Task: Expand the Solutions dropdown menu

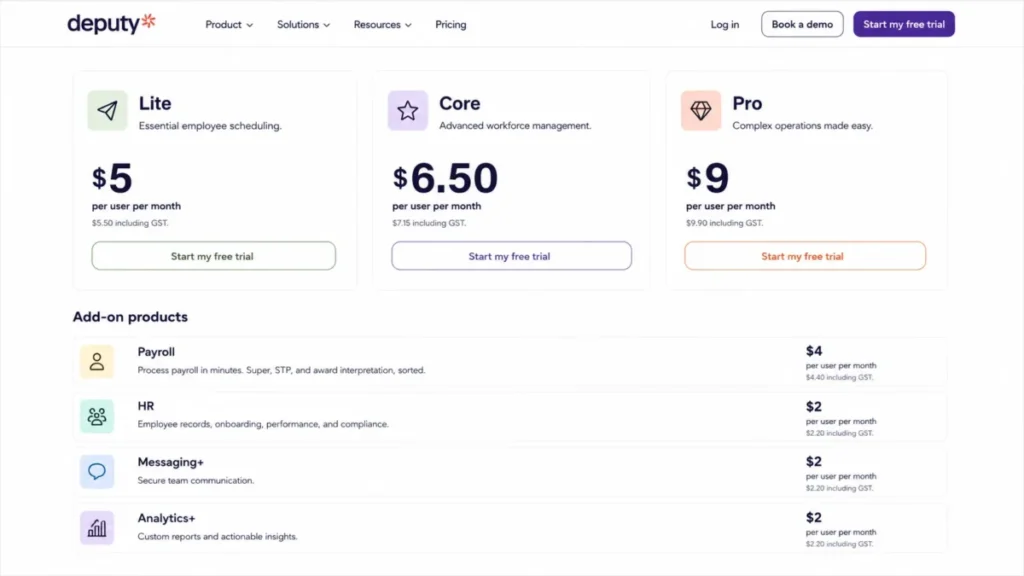Action: tap(303, 24)
